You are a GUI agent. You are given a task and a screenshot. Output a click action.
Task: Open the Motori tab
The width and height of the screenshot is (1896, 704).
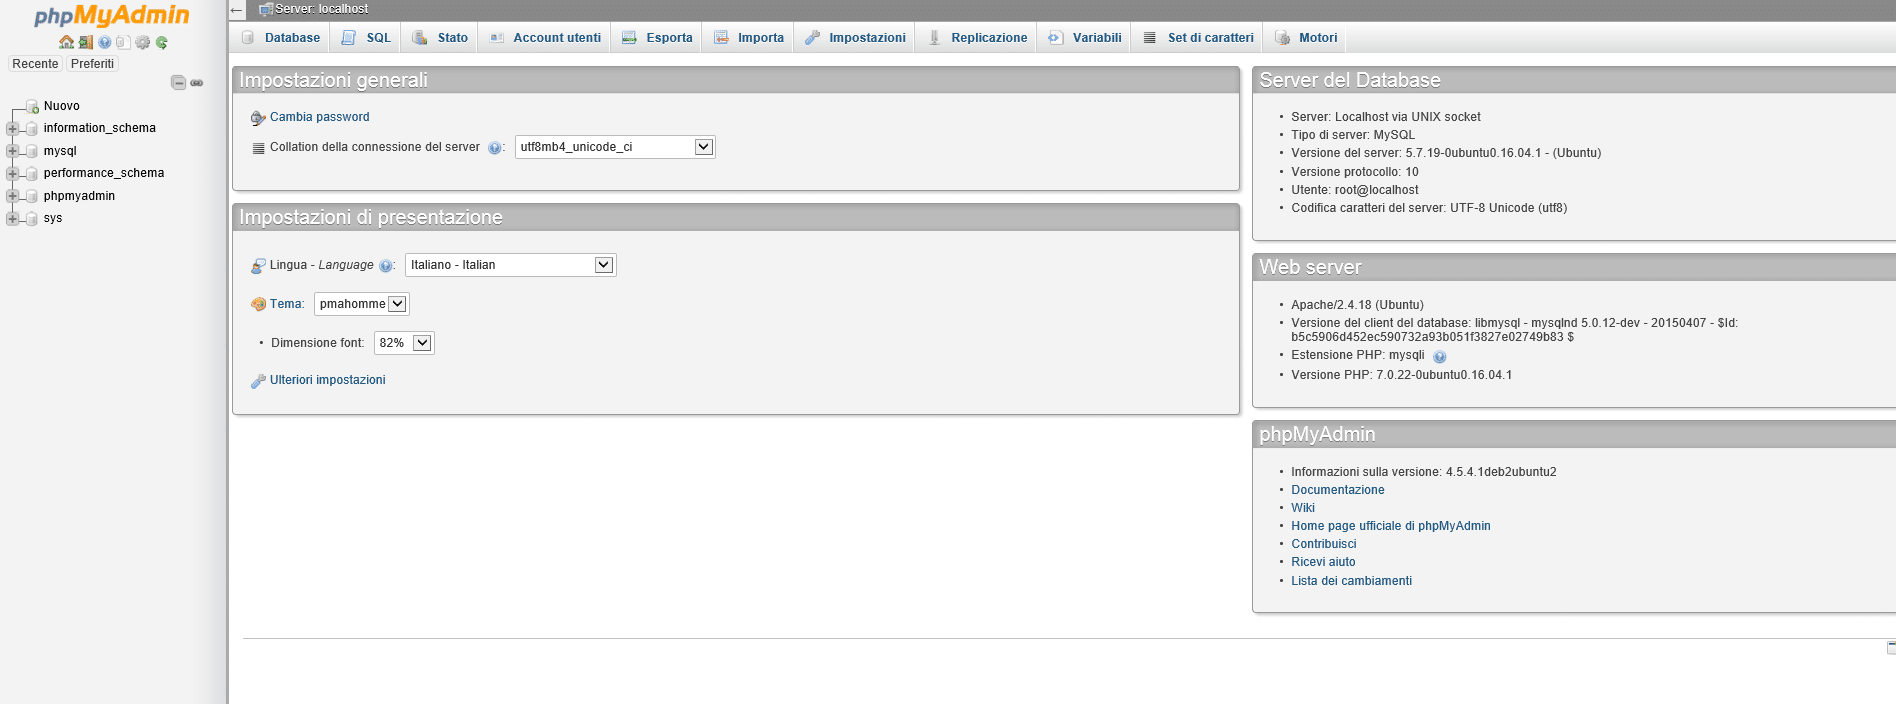[x=1306, y=38]
